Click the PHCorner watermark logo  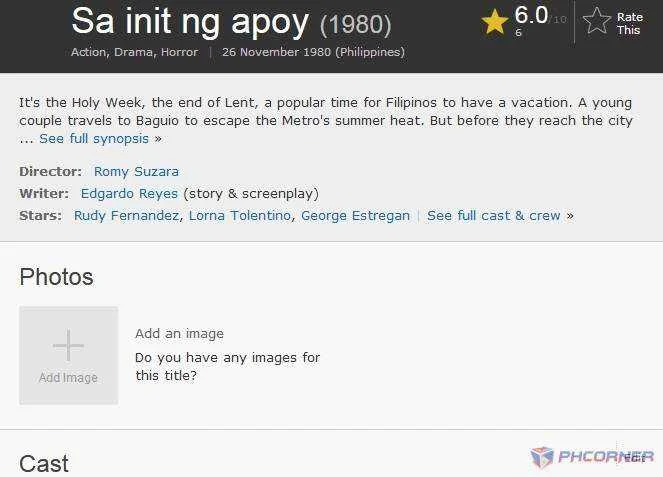pyautogui.click(x=592, y=457)
